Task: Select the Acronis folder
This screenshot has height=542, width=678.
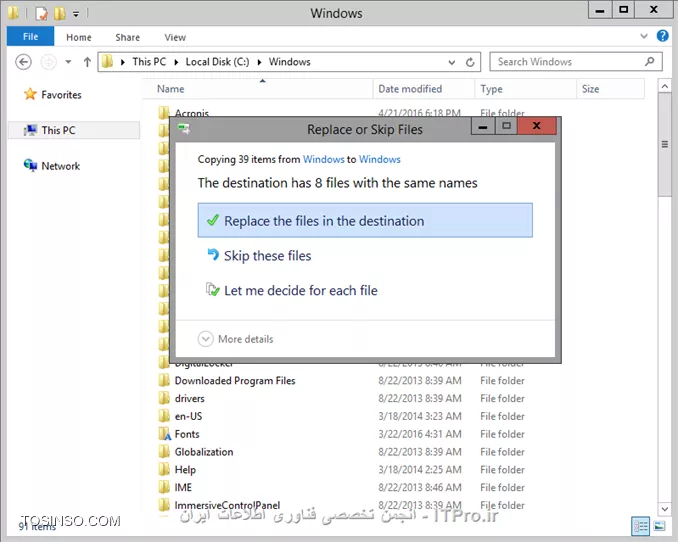Action: coord(192,113)
